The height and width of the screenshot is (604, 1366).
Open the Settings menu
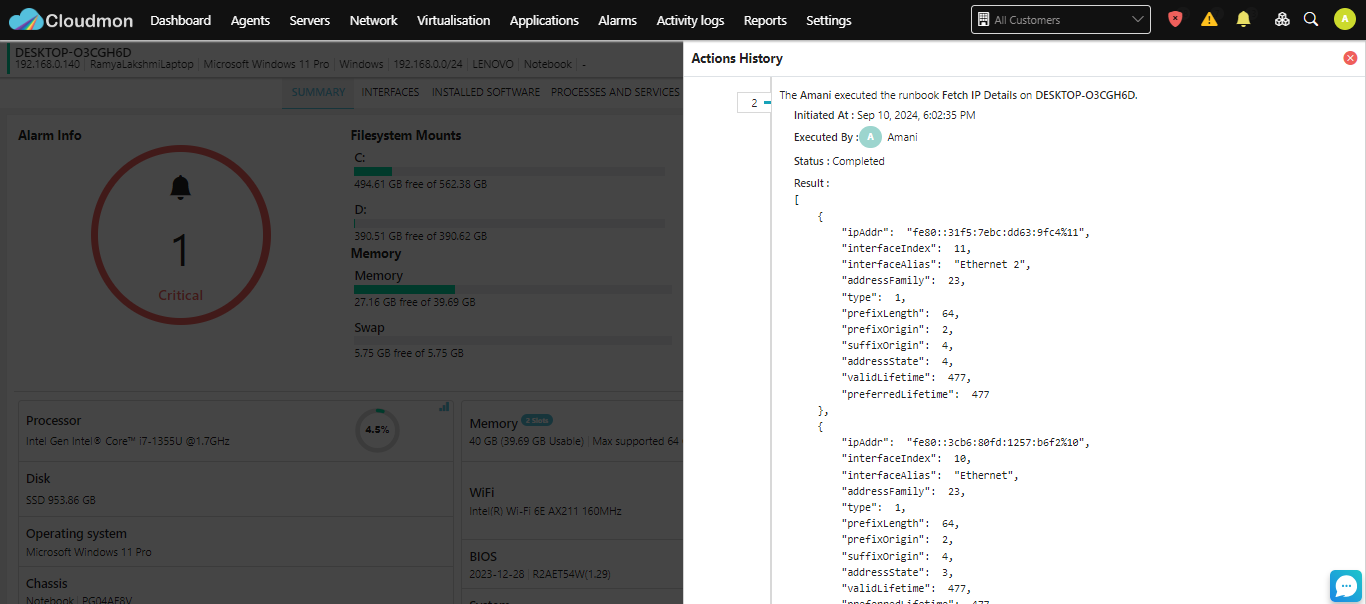828,20
